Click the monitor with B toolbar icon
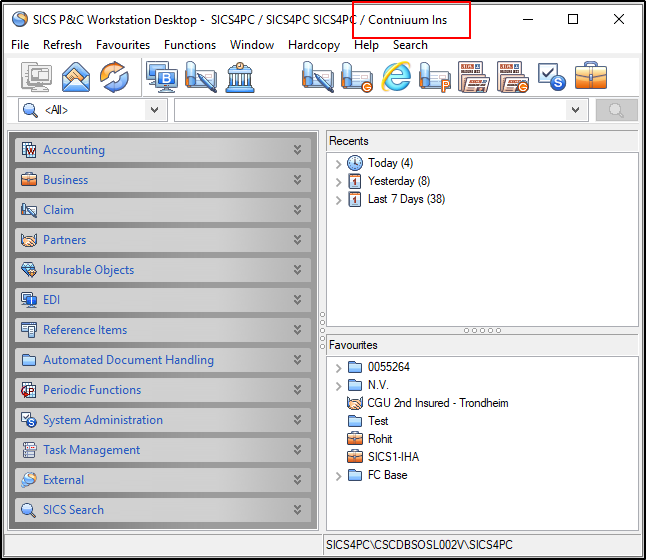Image resolution: width=646 pixels, height=560 pixels. (x=161, y=77)
